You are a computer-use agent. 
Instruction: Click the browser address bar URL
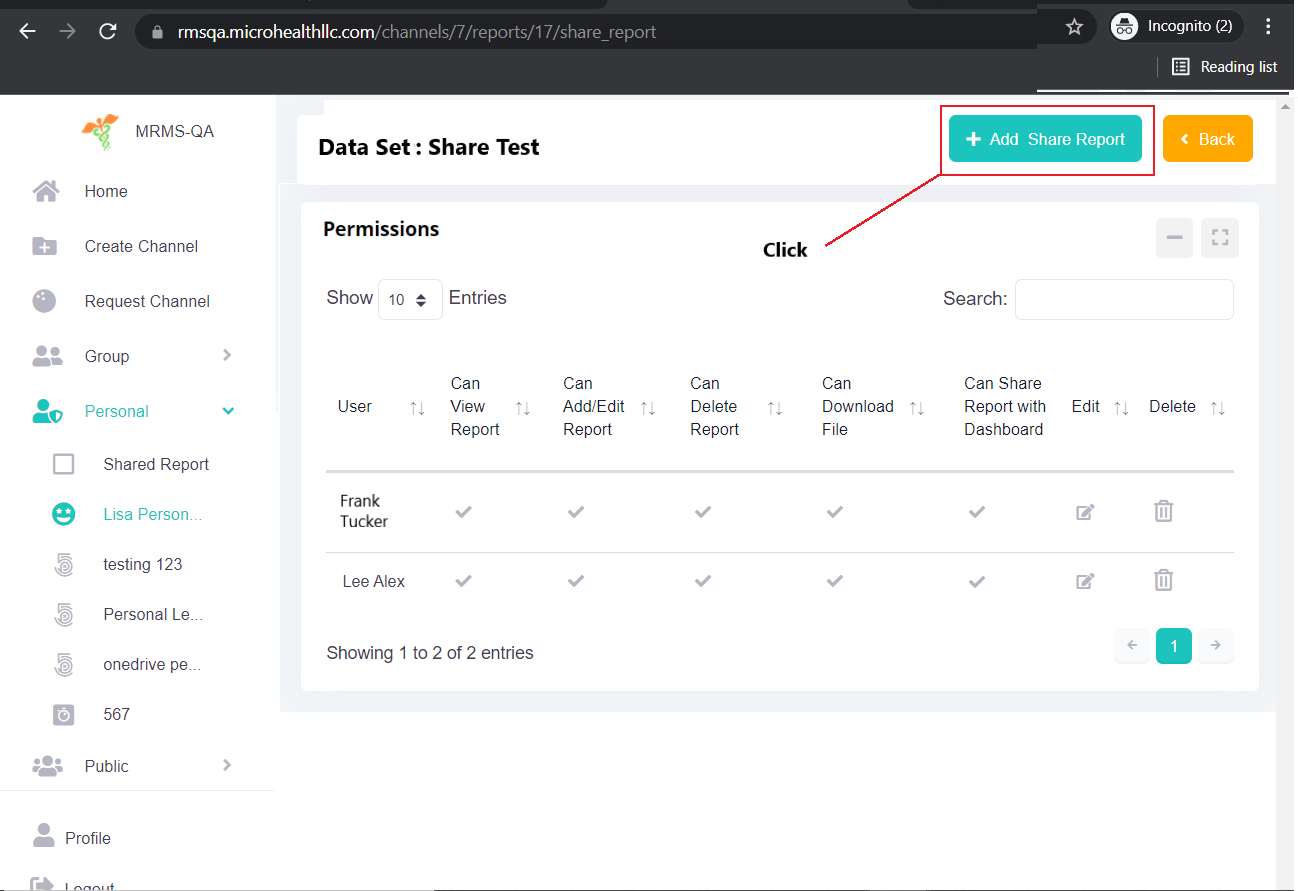(417, 31)
